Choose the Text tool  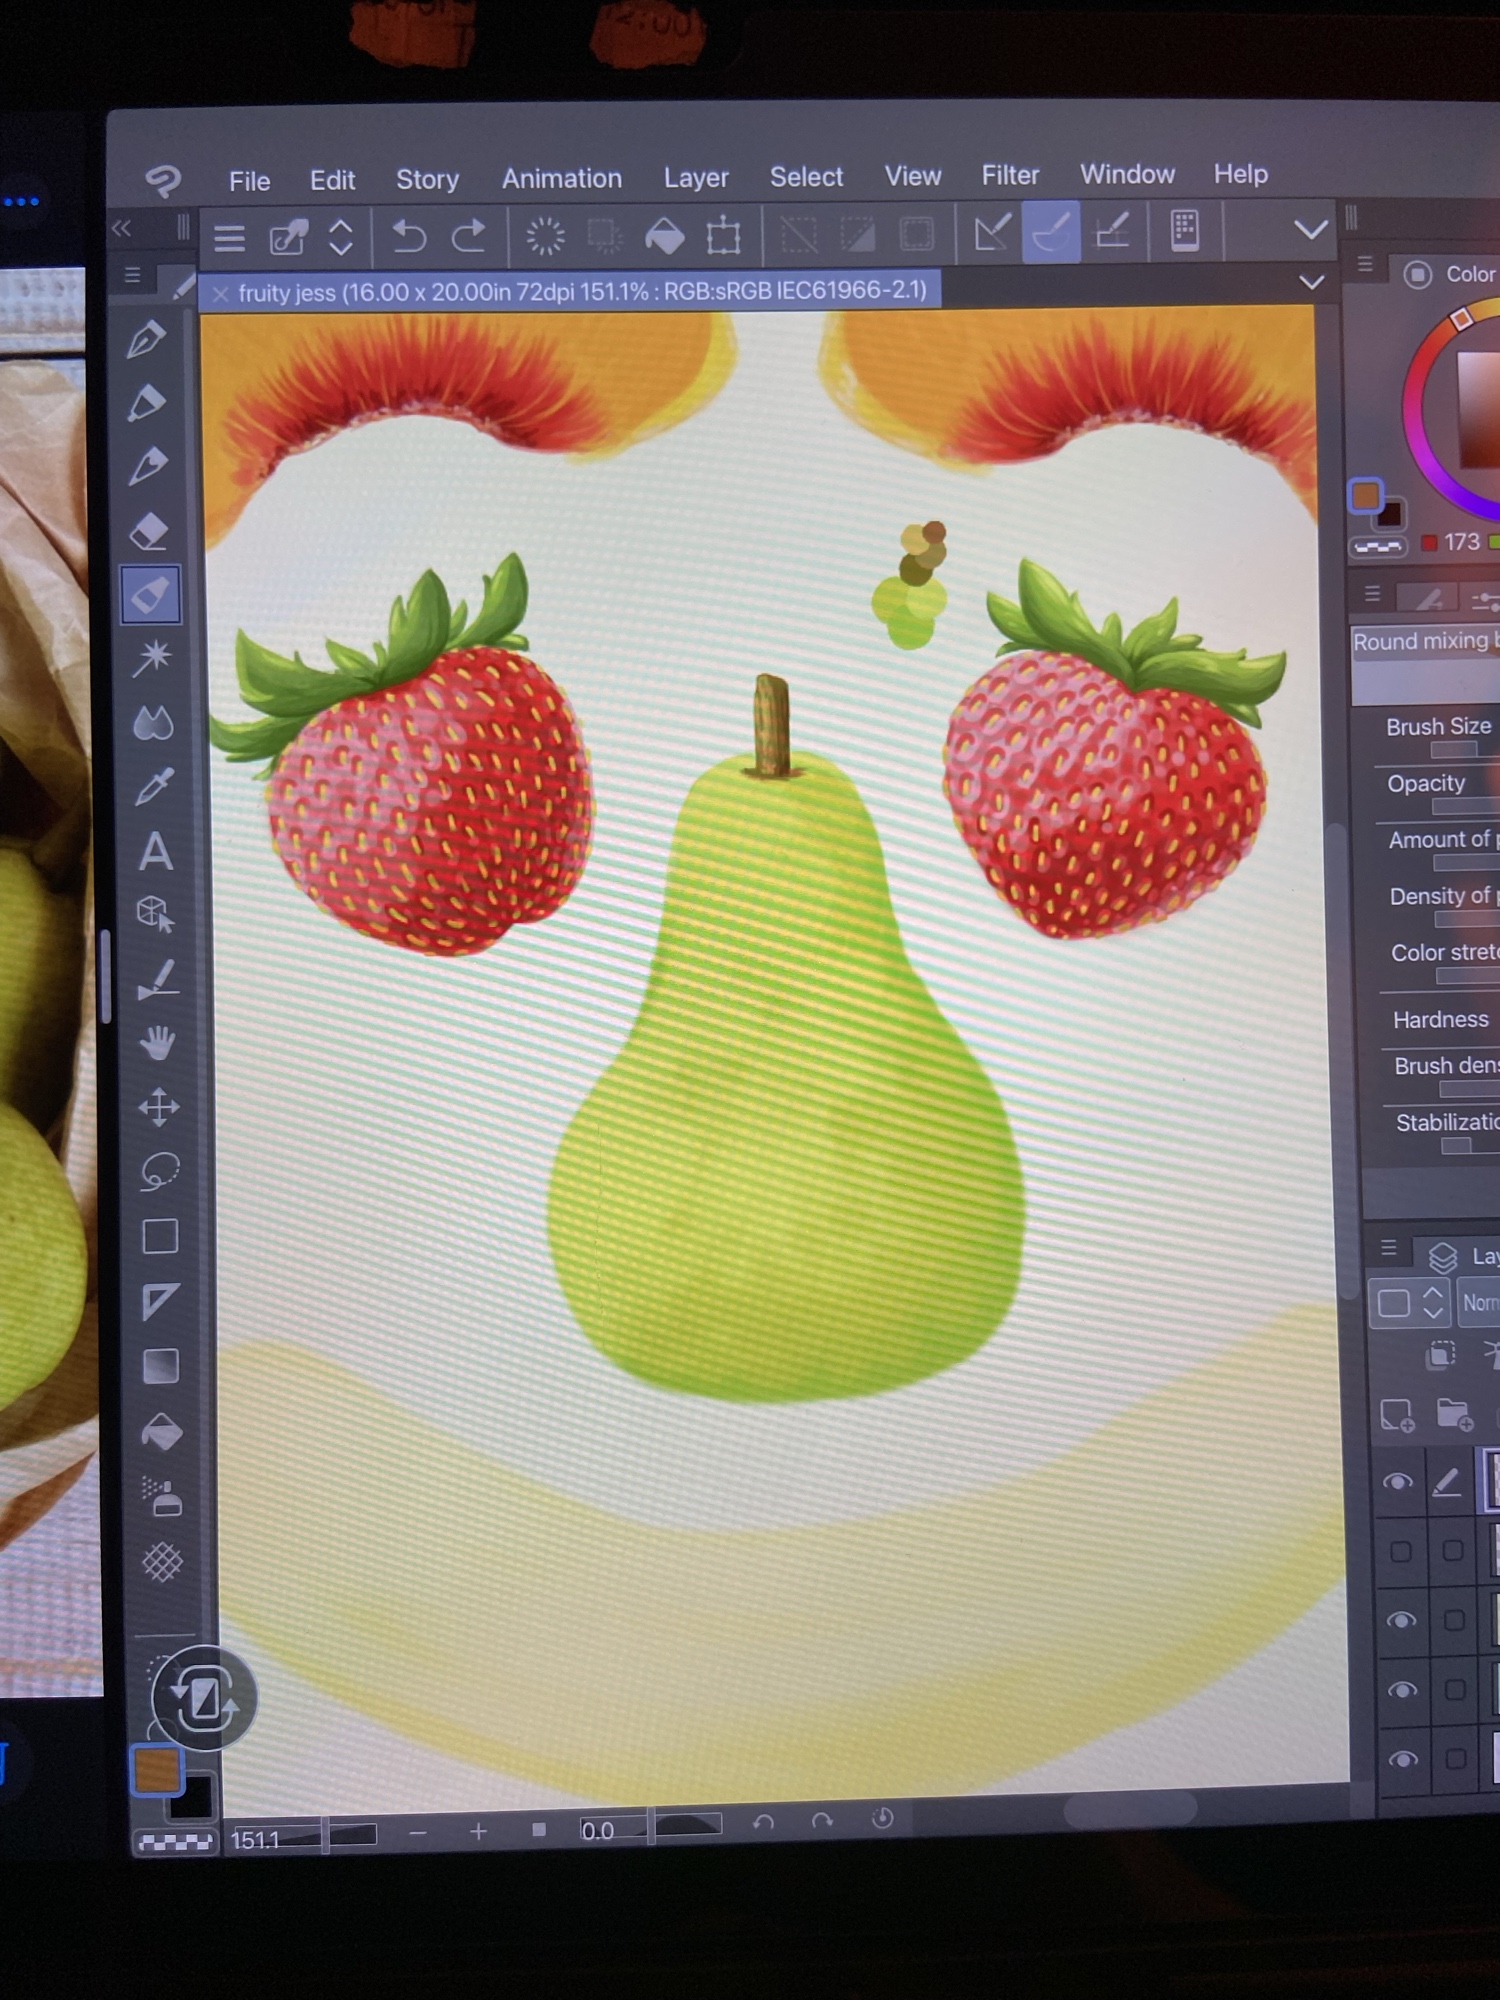coord(155,852)
